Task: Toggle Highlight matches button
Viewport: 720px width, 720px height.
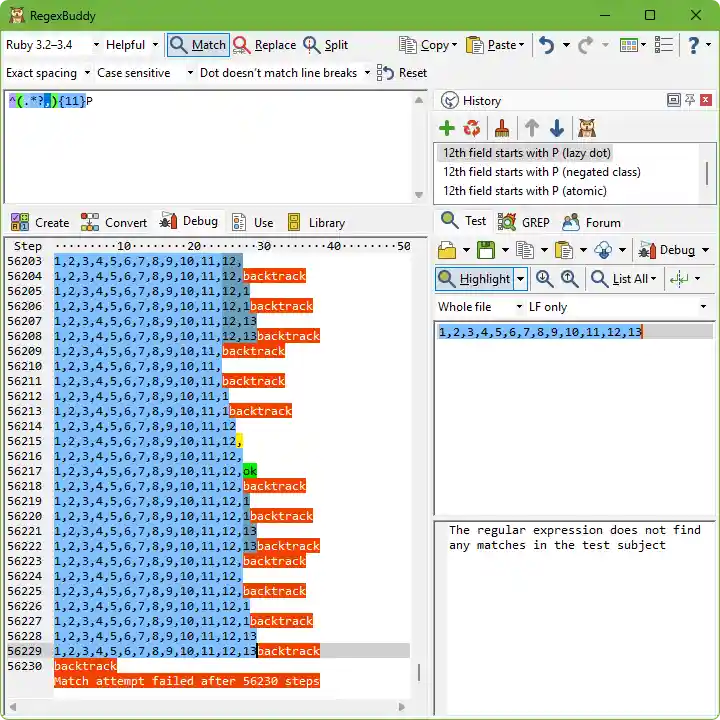Action: [x=474, y=279]
